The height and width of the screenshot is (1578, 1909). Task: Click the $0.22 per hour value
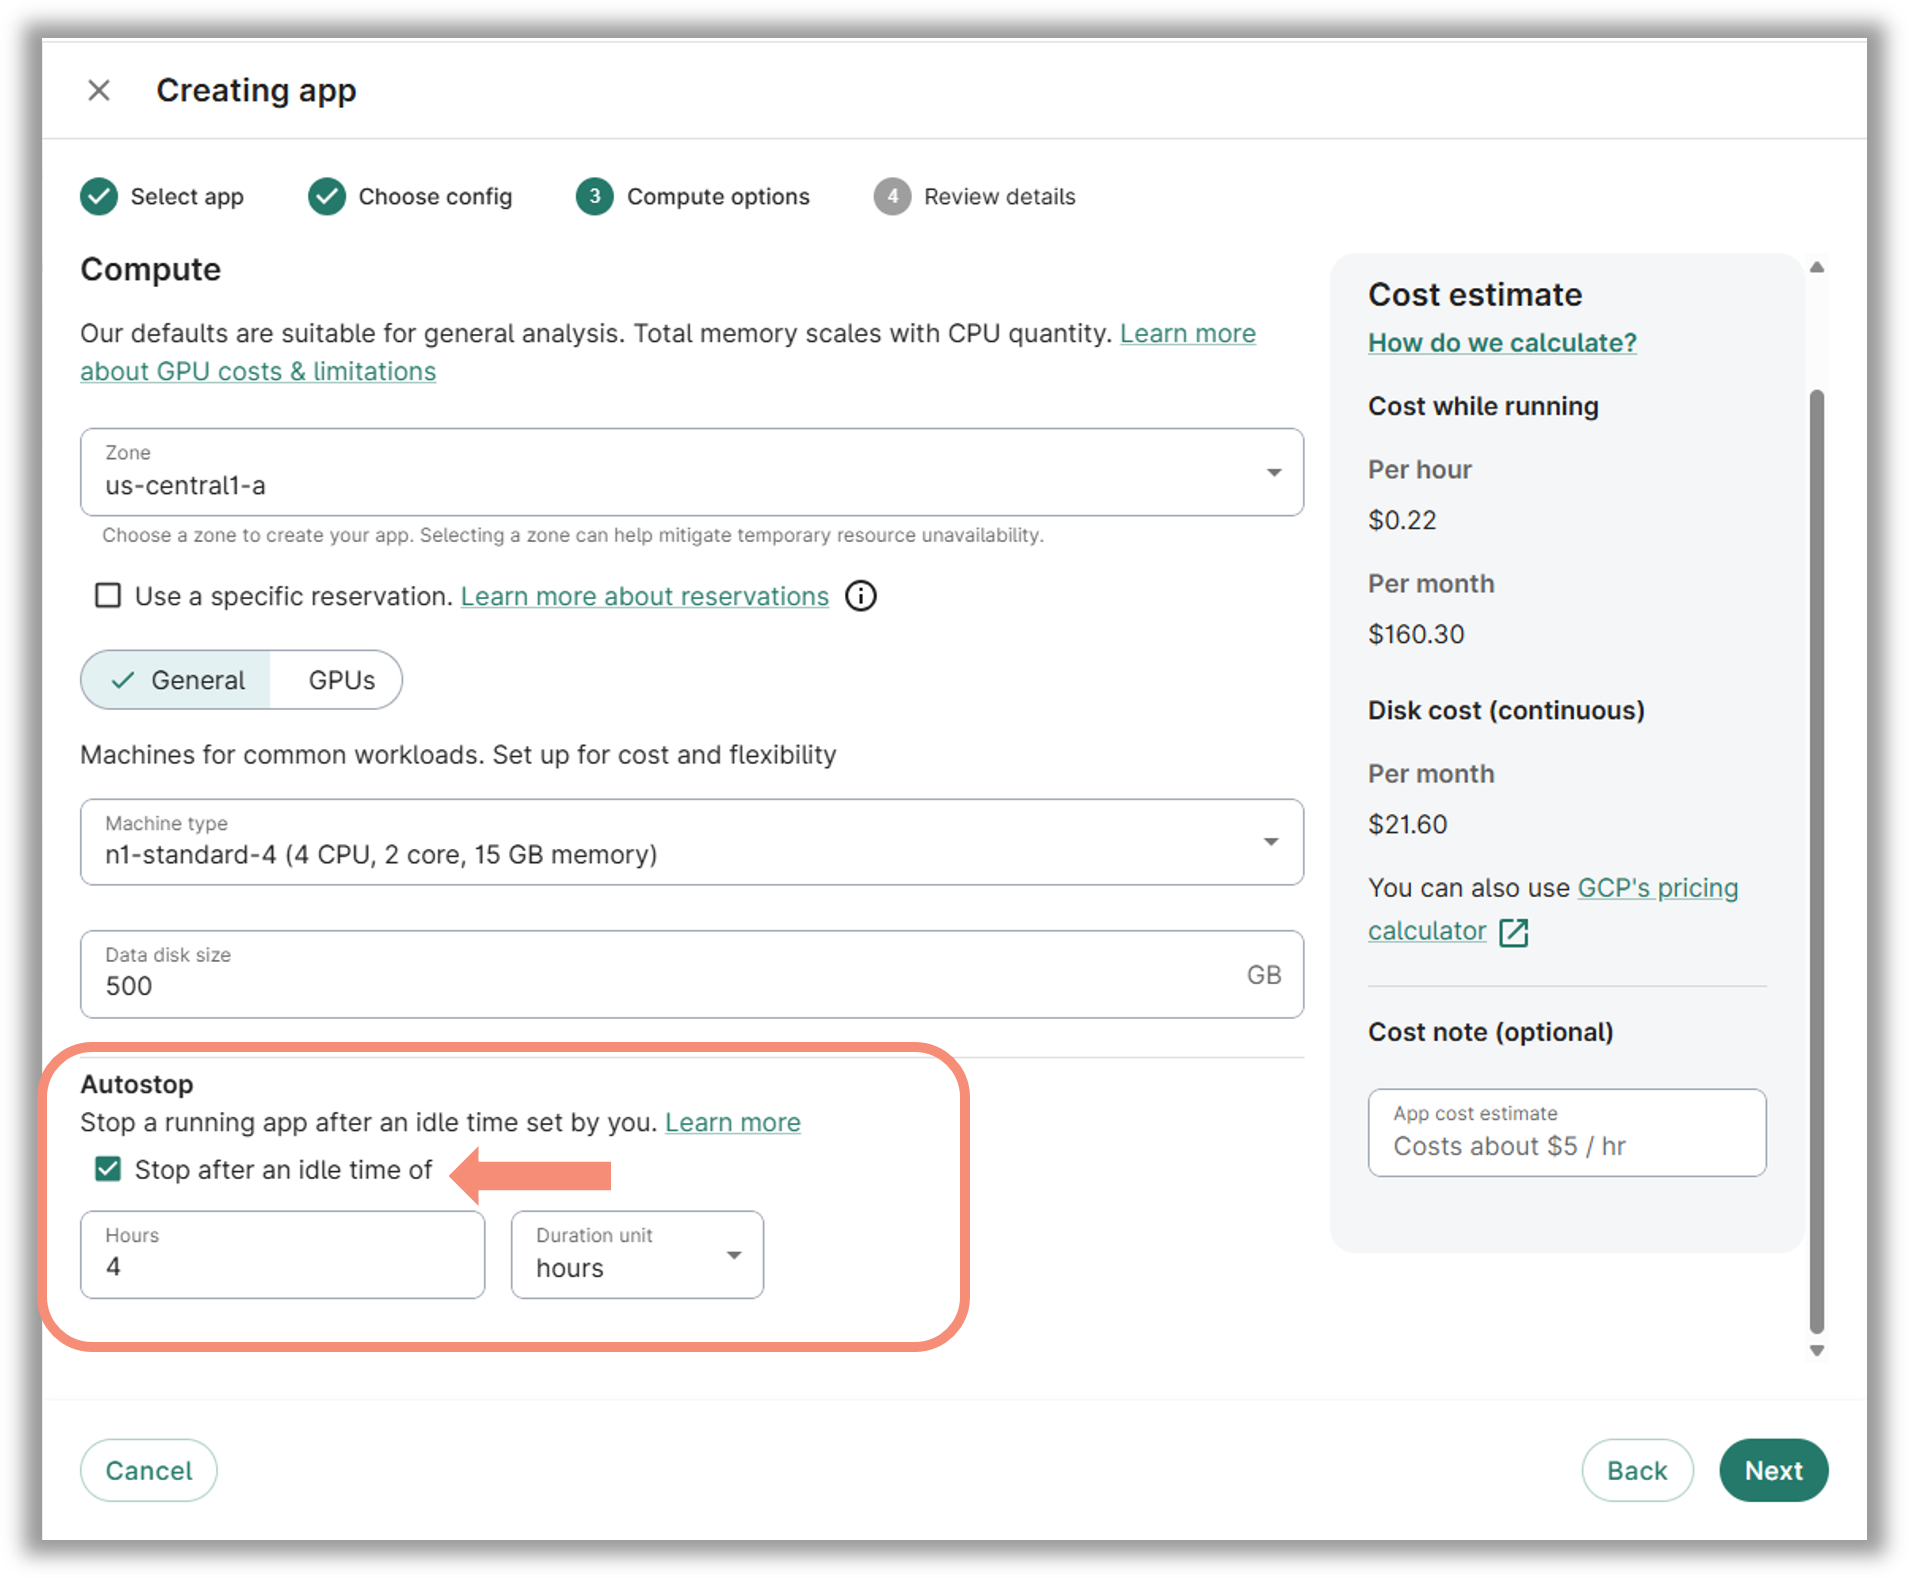coord(1402,520)
